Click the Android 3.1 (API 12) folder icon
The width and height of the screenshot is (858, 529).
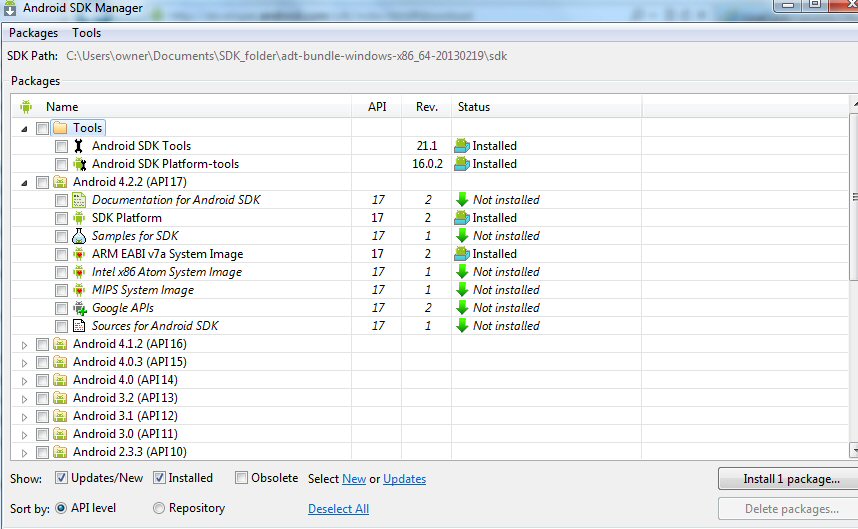pos(60,416)
